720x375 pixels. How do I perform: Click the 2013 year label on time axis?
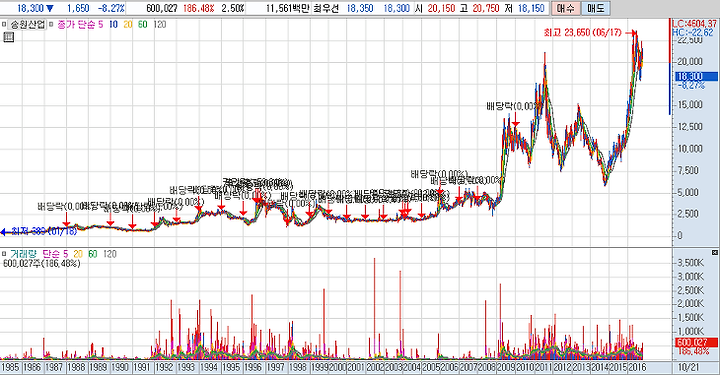pos(581,367)
